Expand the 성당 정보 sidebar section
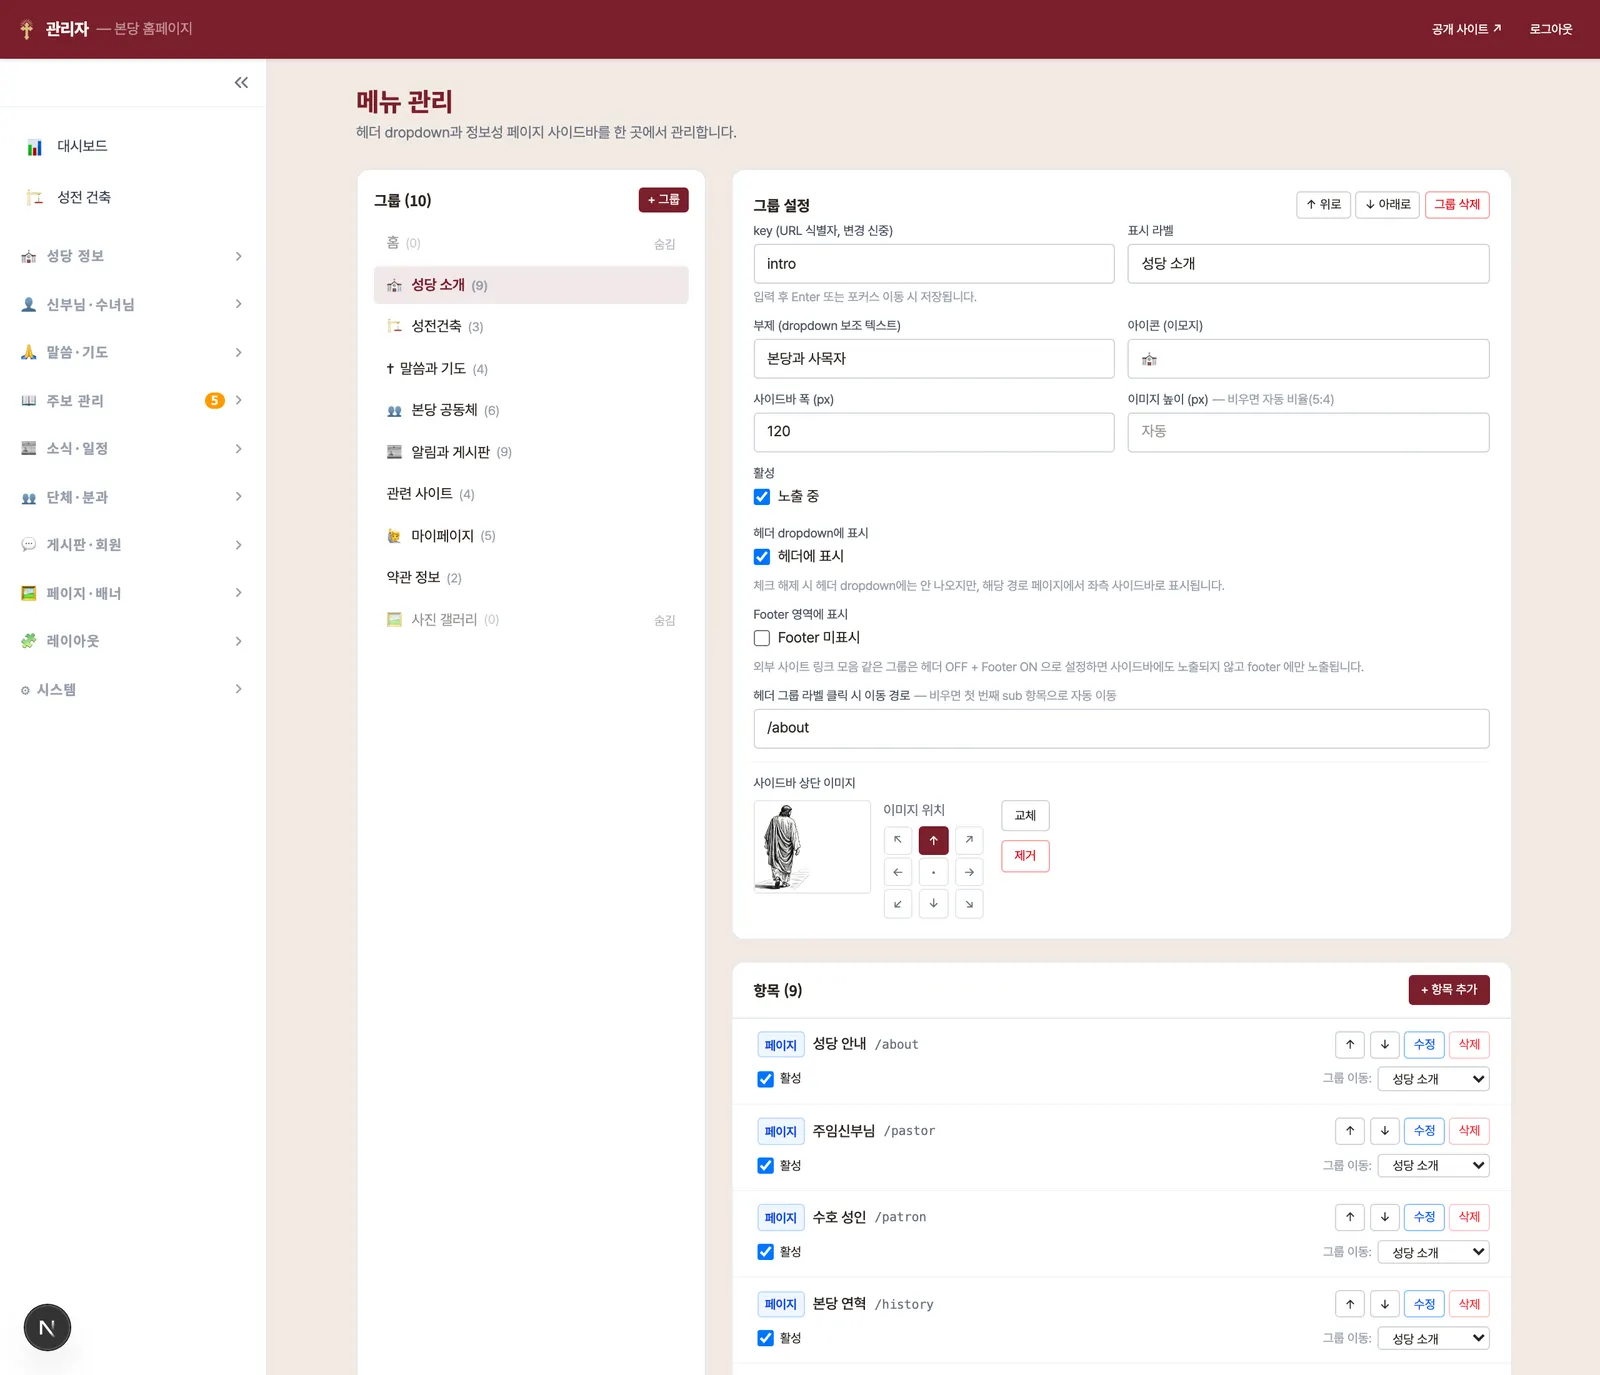 click(132, 256)
